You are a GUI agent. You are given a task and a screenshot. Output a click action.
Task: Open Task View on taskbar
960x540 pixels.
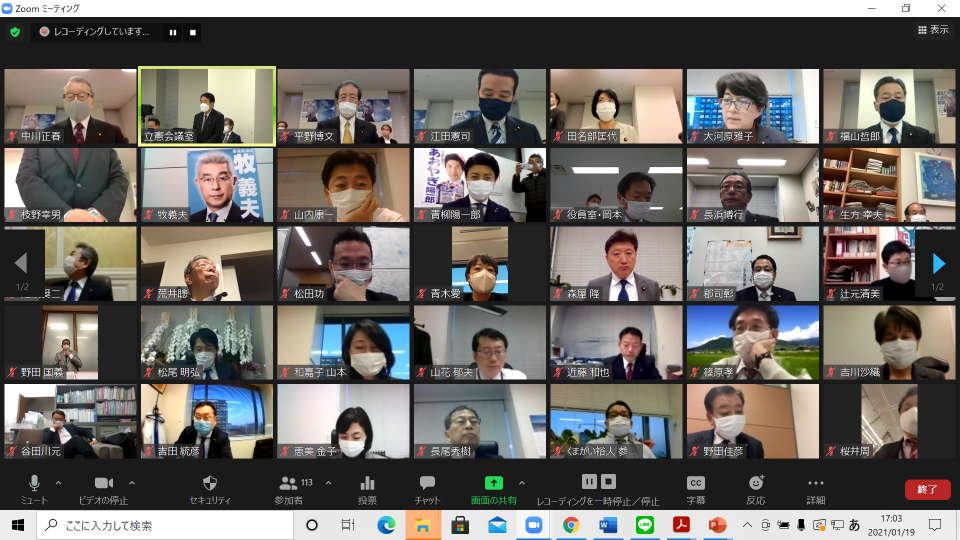pyautogui.click(x=348, y=525)
